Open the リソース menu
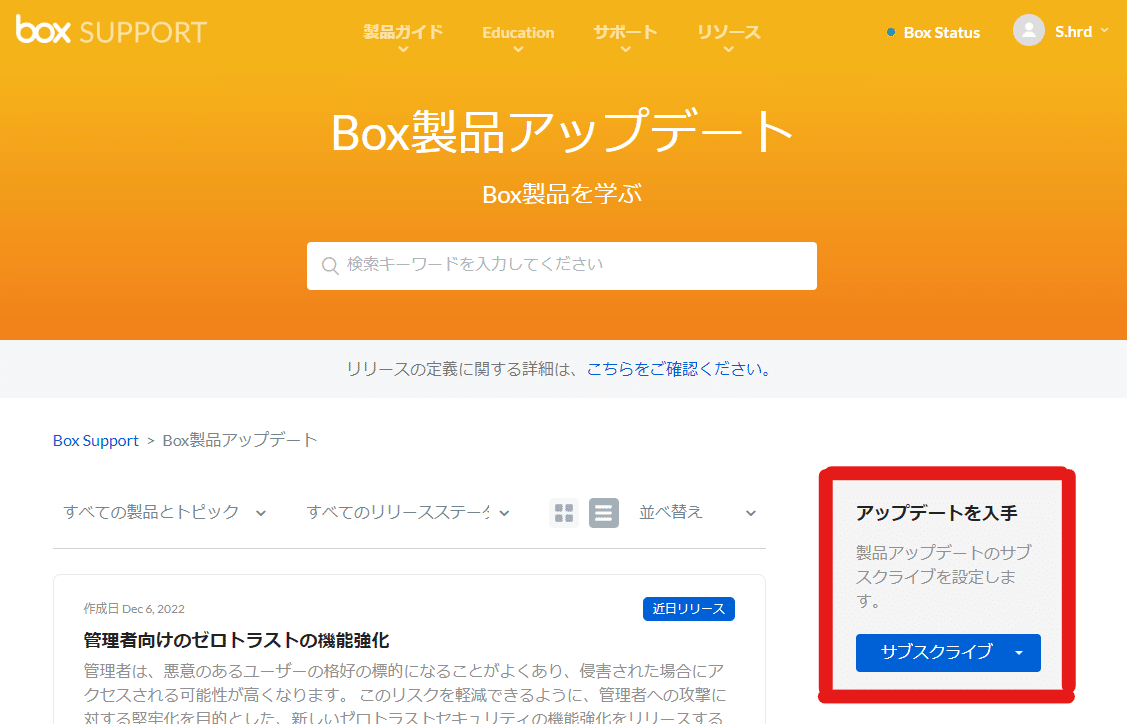This screenshot has height=724, width=1127. point(729,31)
